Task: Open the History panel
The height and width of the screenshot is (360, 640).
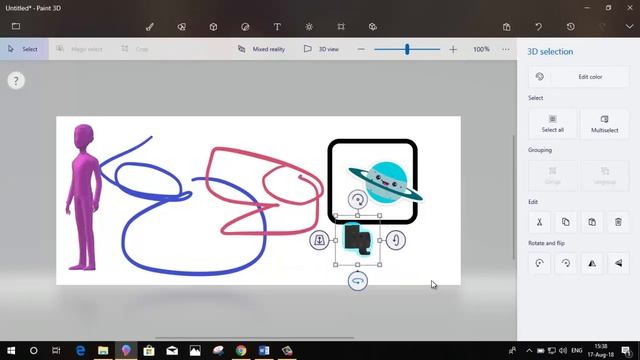Action: [571, 27]
